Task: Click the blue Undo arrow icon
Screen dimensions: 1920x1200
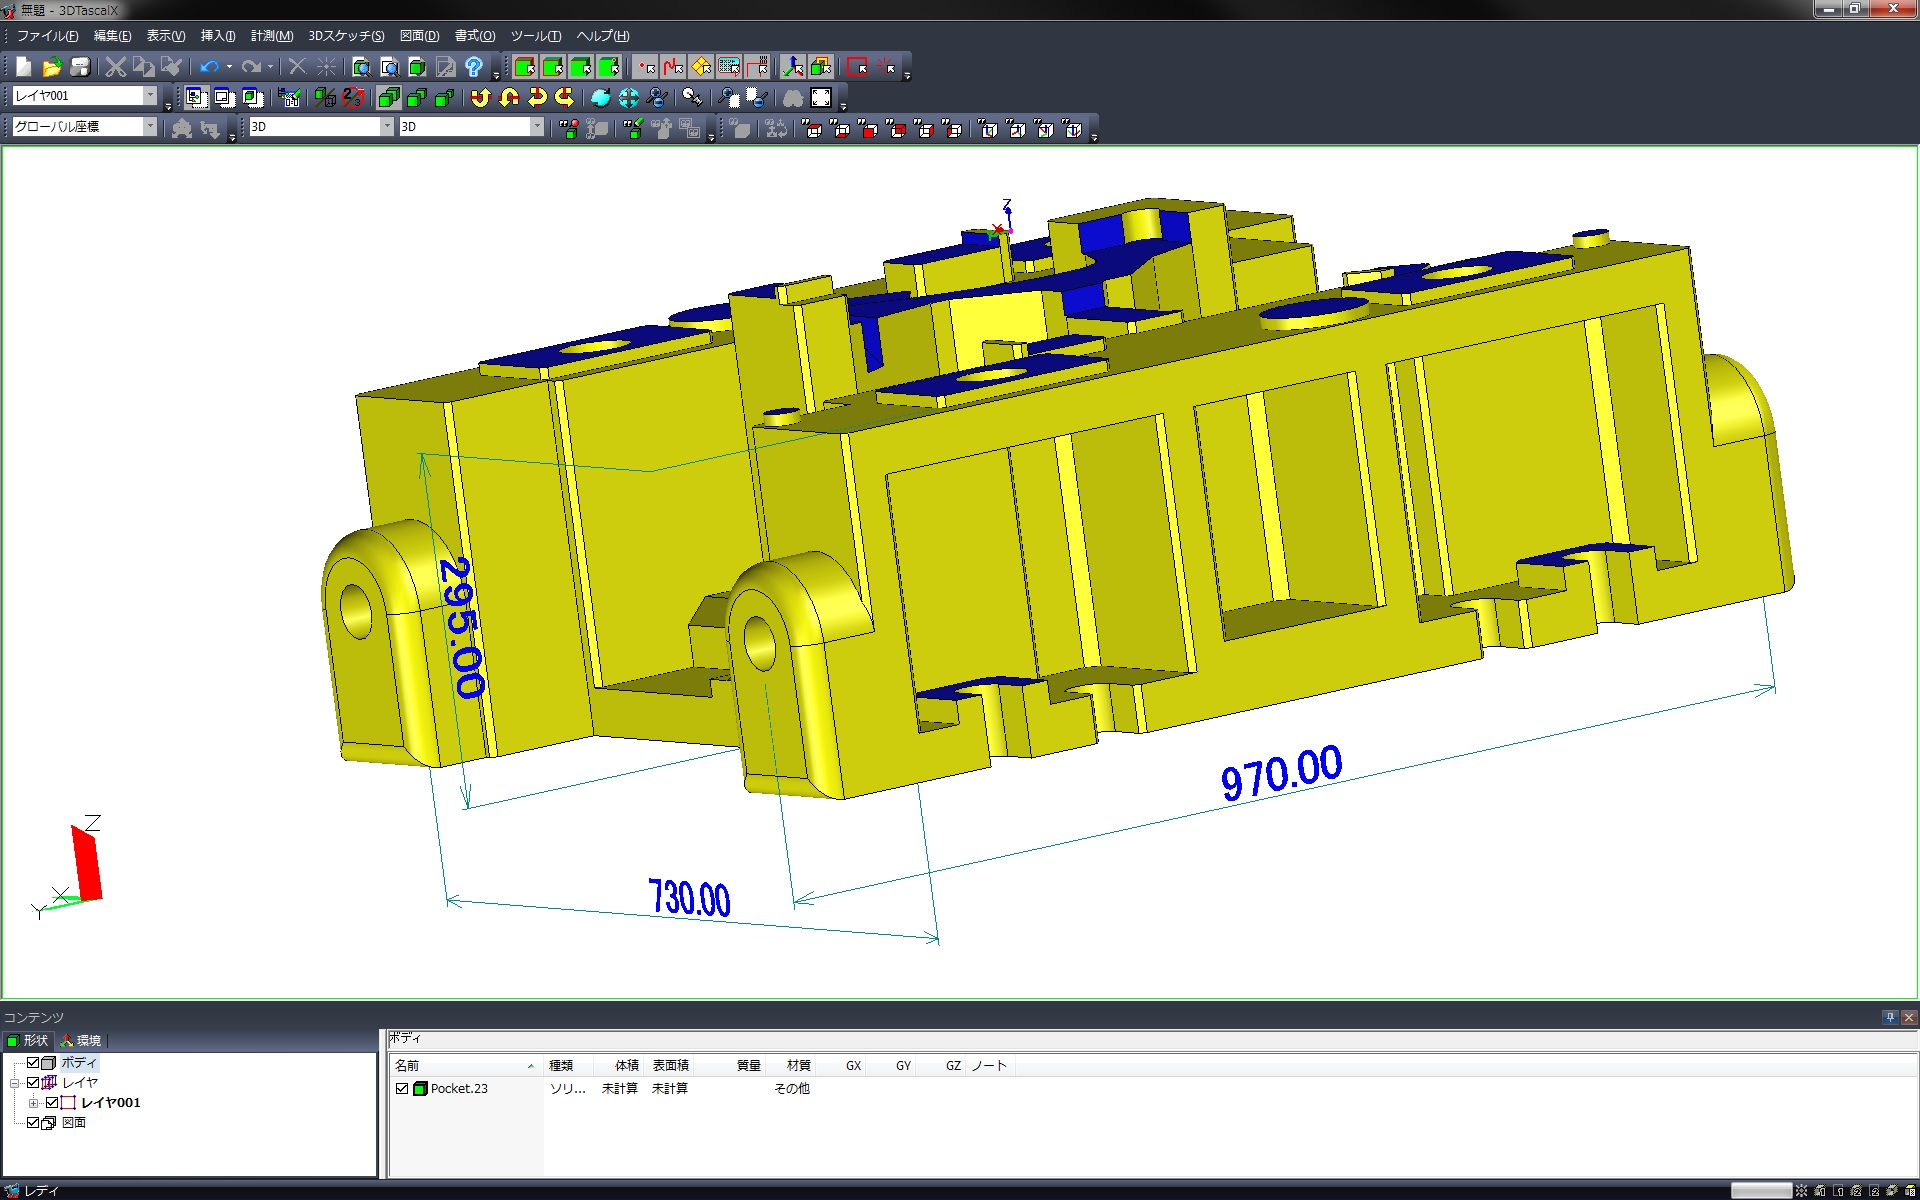Action: (209, 67)
